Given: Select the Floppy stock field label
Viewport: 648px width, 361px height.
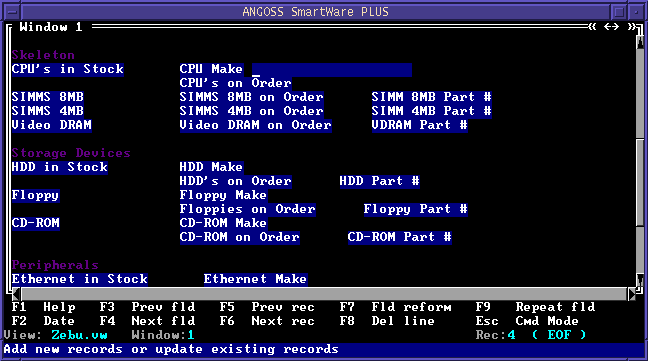Looking at the screenshot, I should tap(36, 195).
